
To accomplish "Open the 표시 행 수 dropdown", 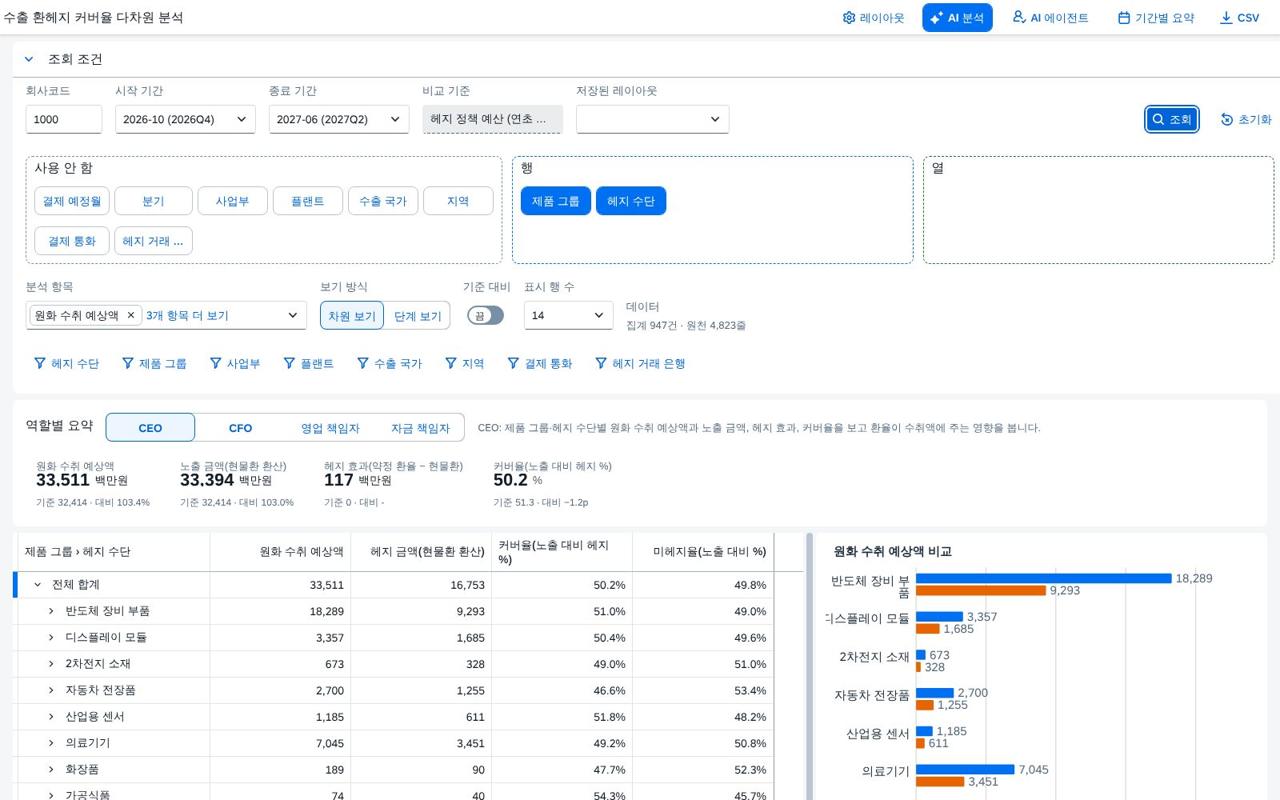I will pyautogui.click(x=568, y=315).
